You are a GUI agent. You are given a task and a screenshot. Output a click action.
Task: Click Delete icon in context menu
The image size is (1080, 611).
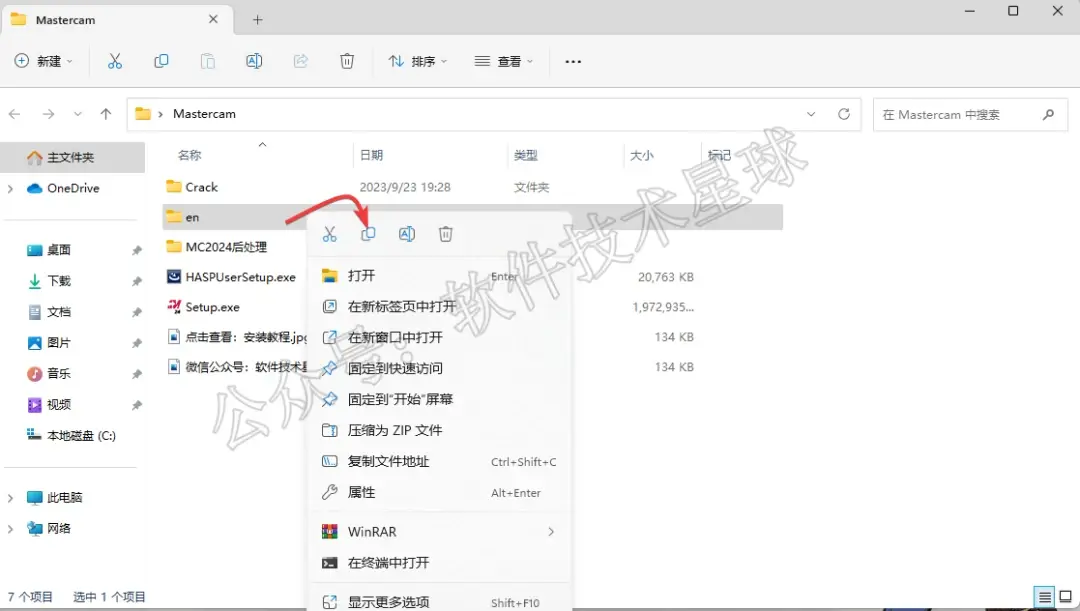click(446, 234)
